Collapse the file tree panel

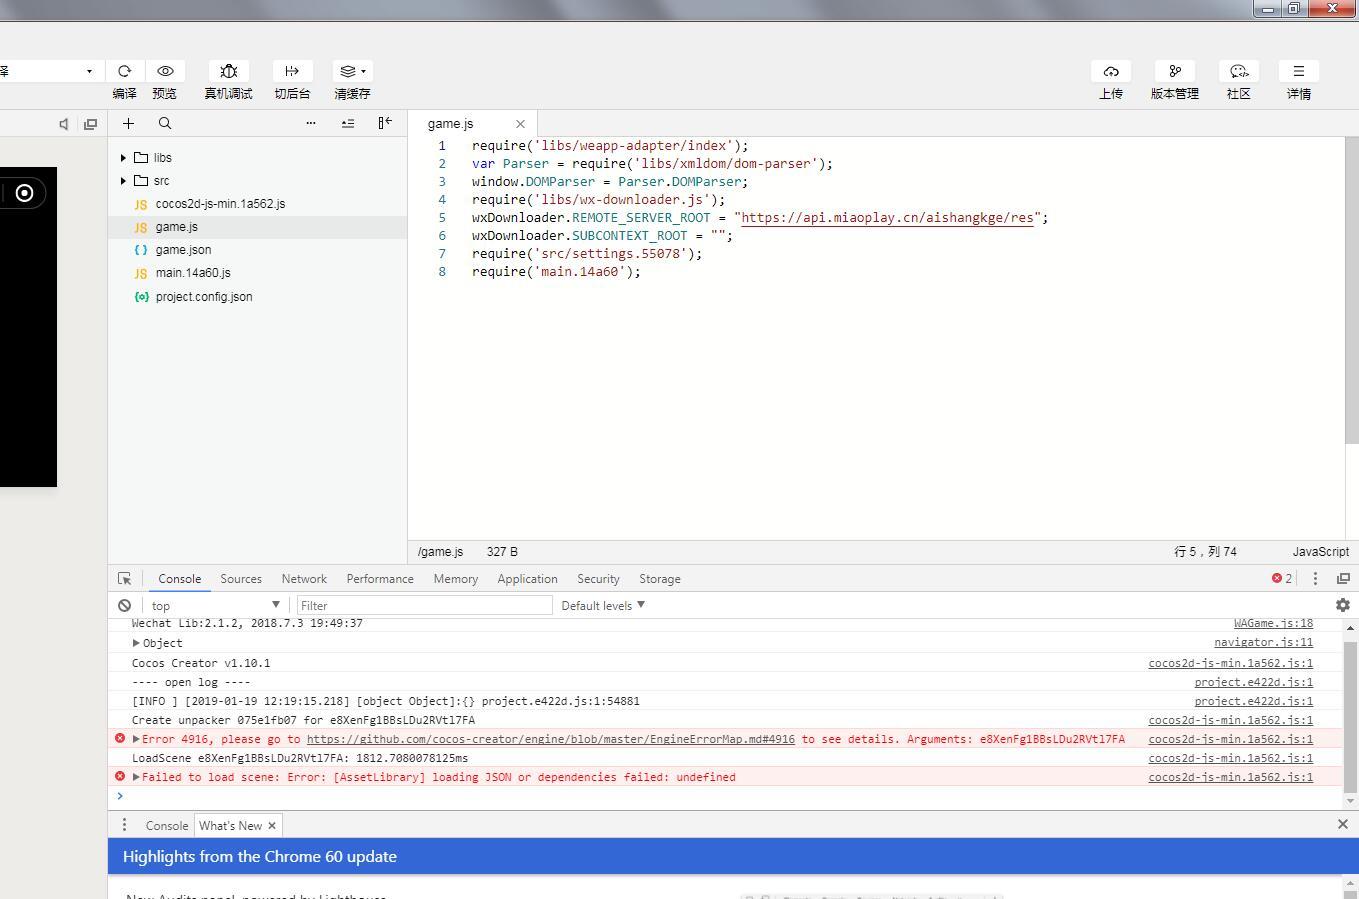click(385, 123)
